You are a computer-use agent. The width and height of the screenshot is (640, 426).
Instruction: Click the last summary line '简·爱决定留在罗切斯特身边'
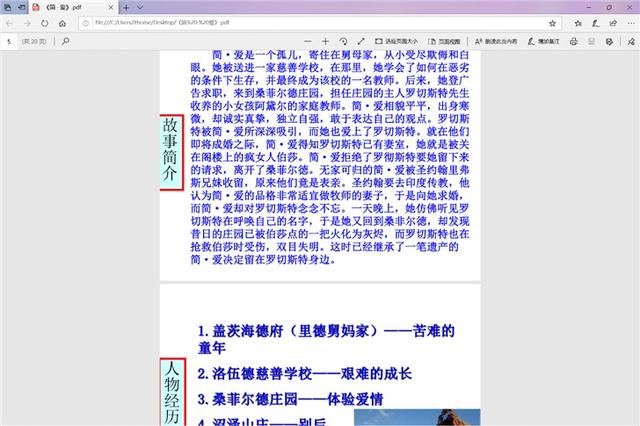pos(263,260)
